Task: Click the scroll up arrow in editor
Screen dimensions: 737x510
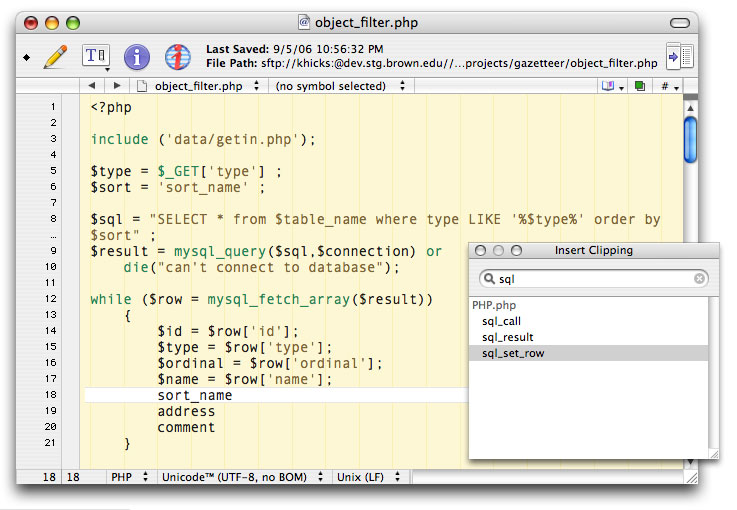Action: coord(690,108)
